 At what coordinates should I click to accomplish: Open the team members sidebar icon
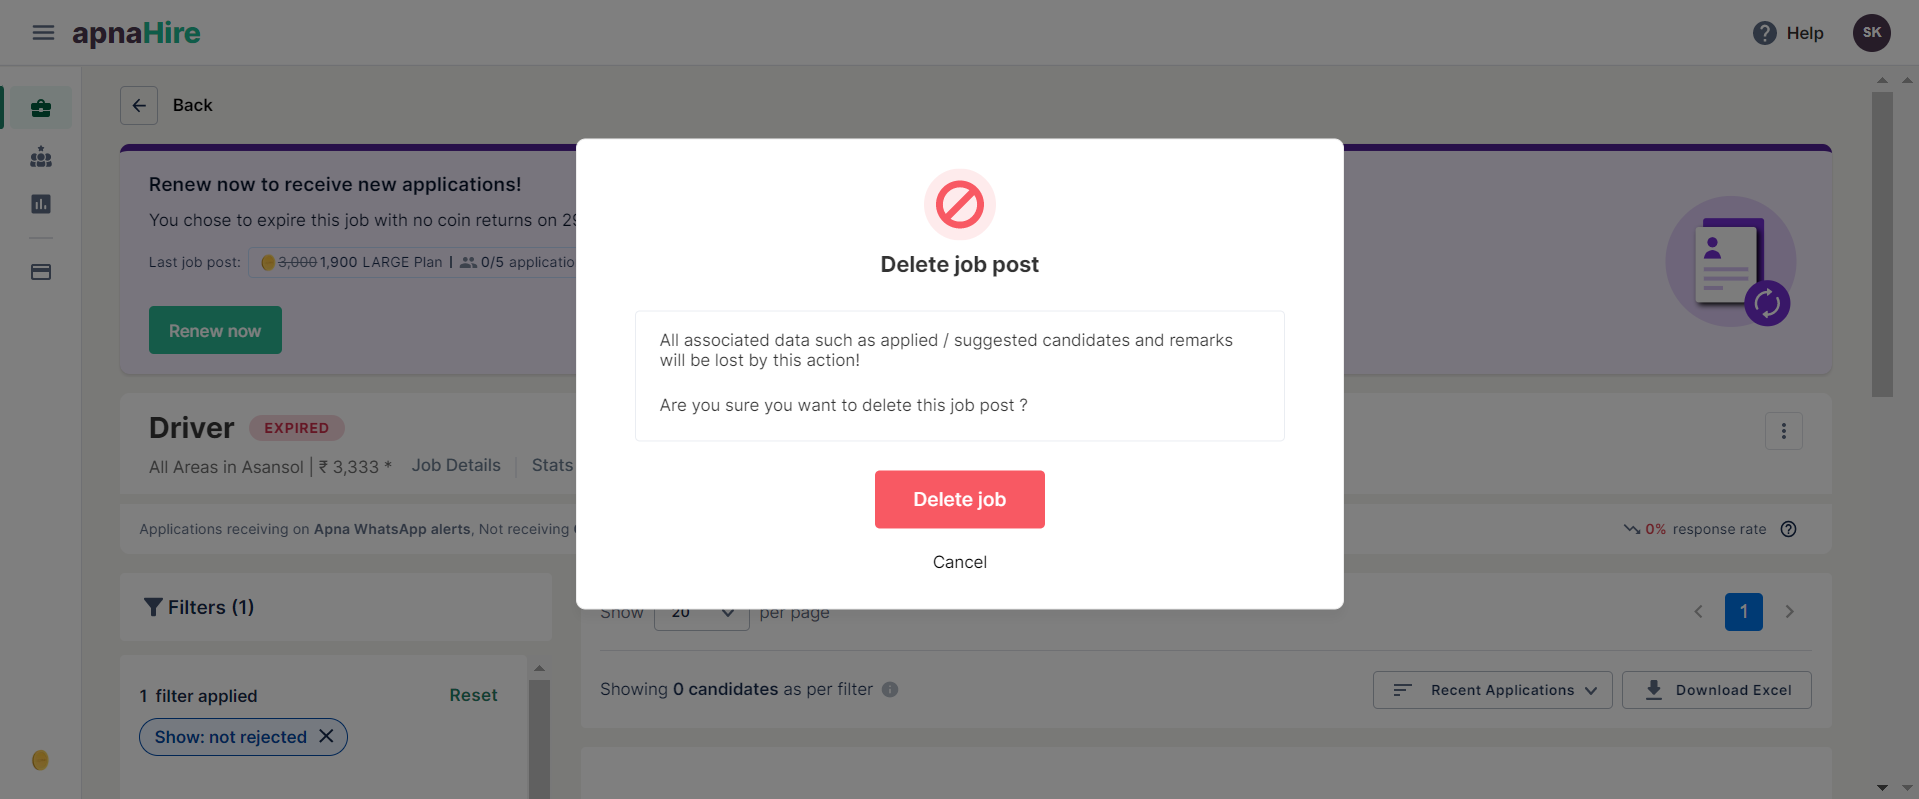pyautogui.click(x=41, y=157)
